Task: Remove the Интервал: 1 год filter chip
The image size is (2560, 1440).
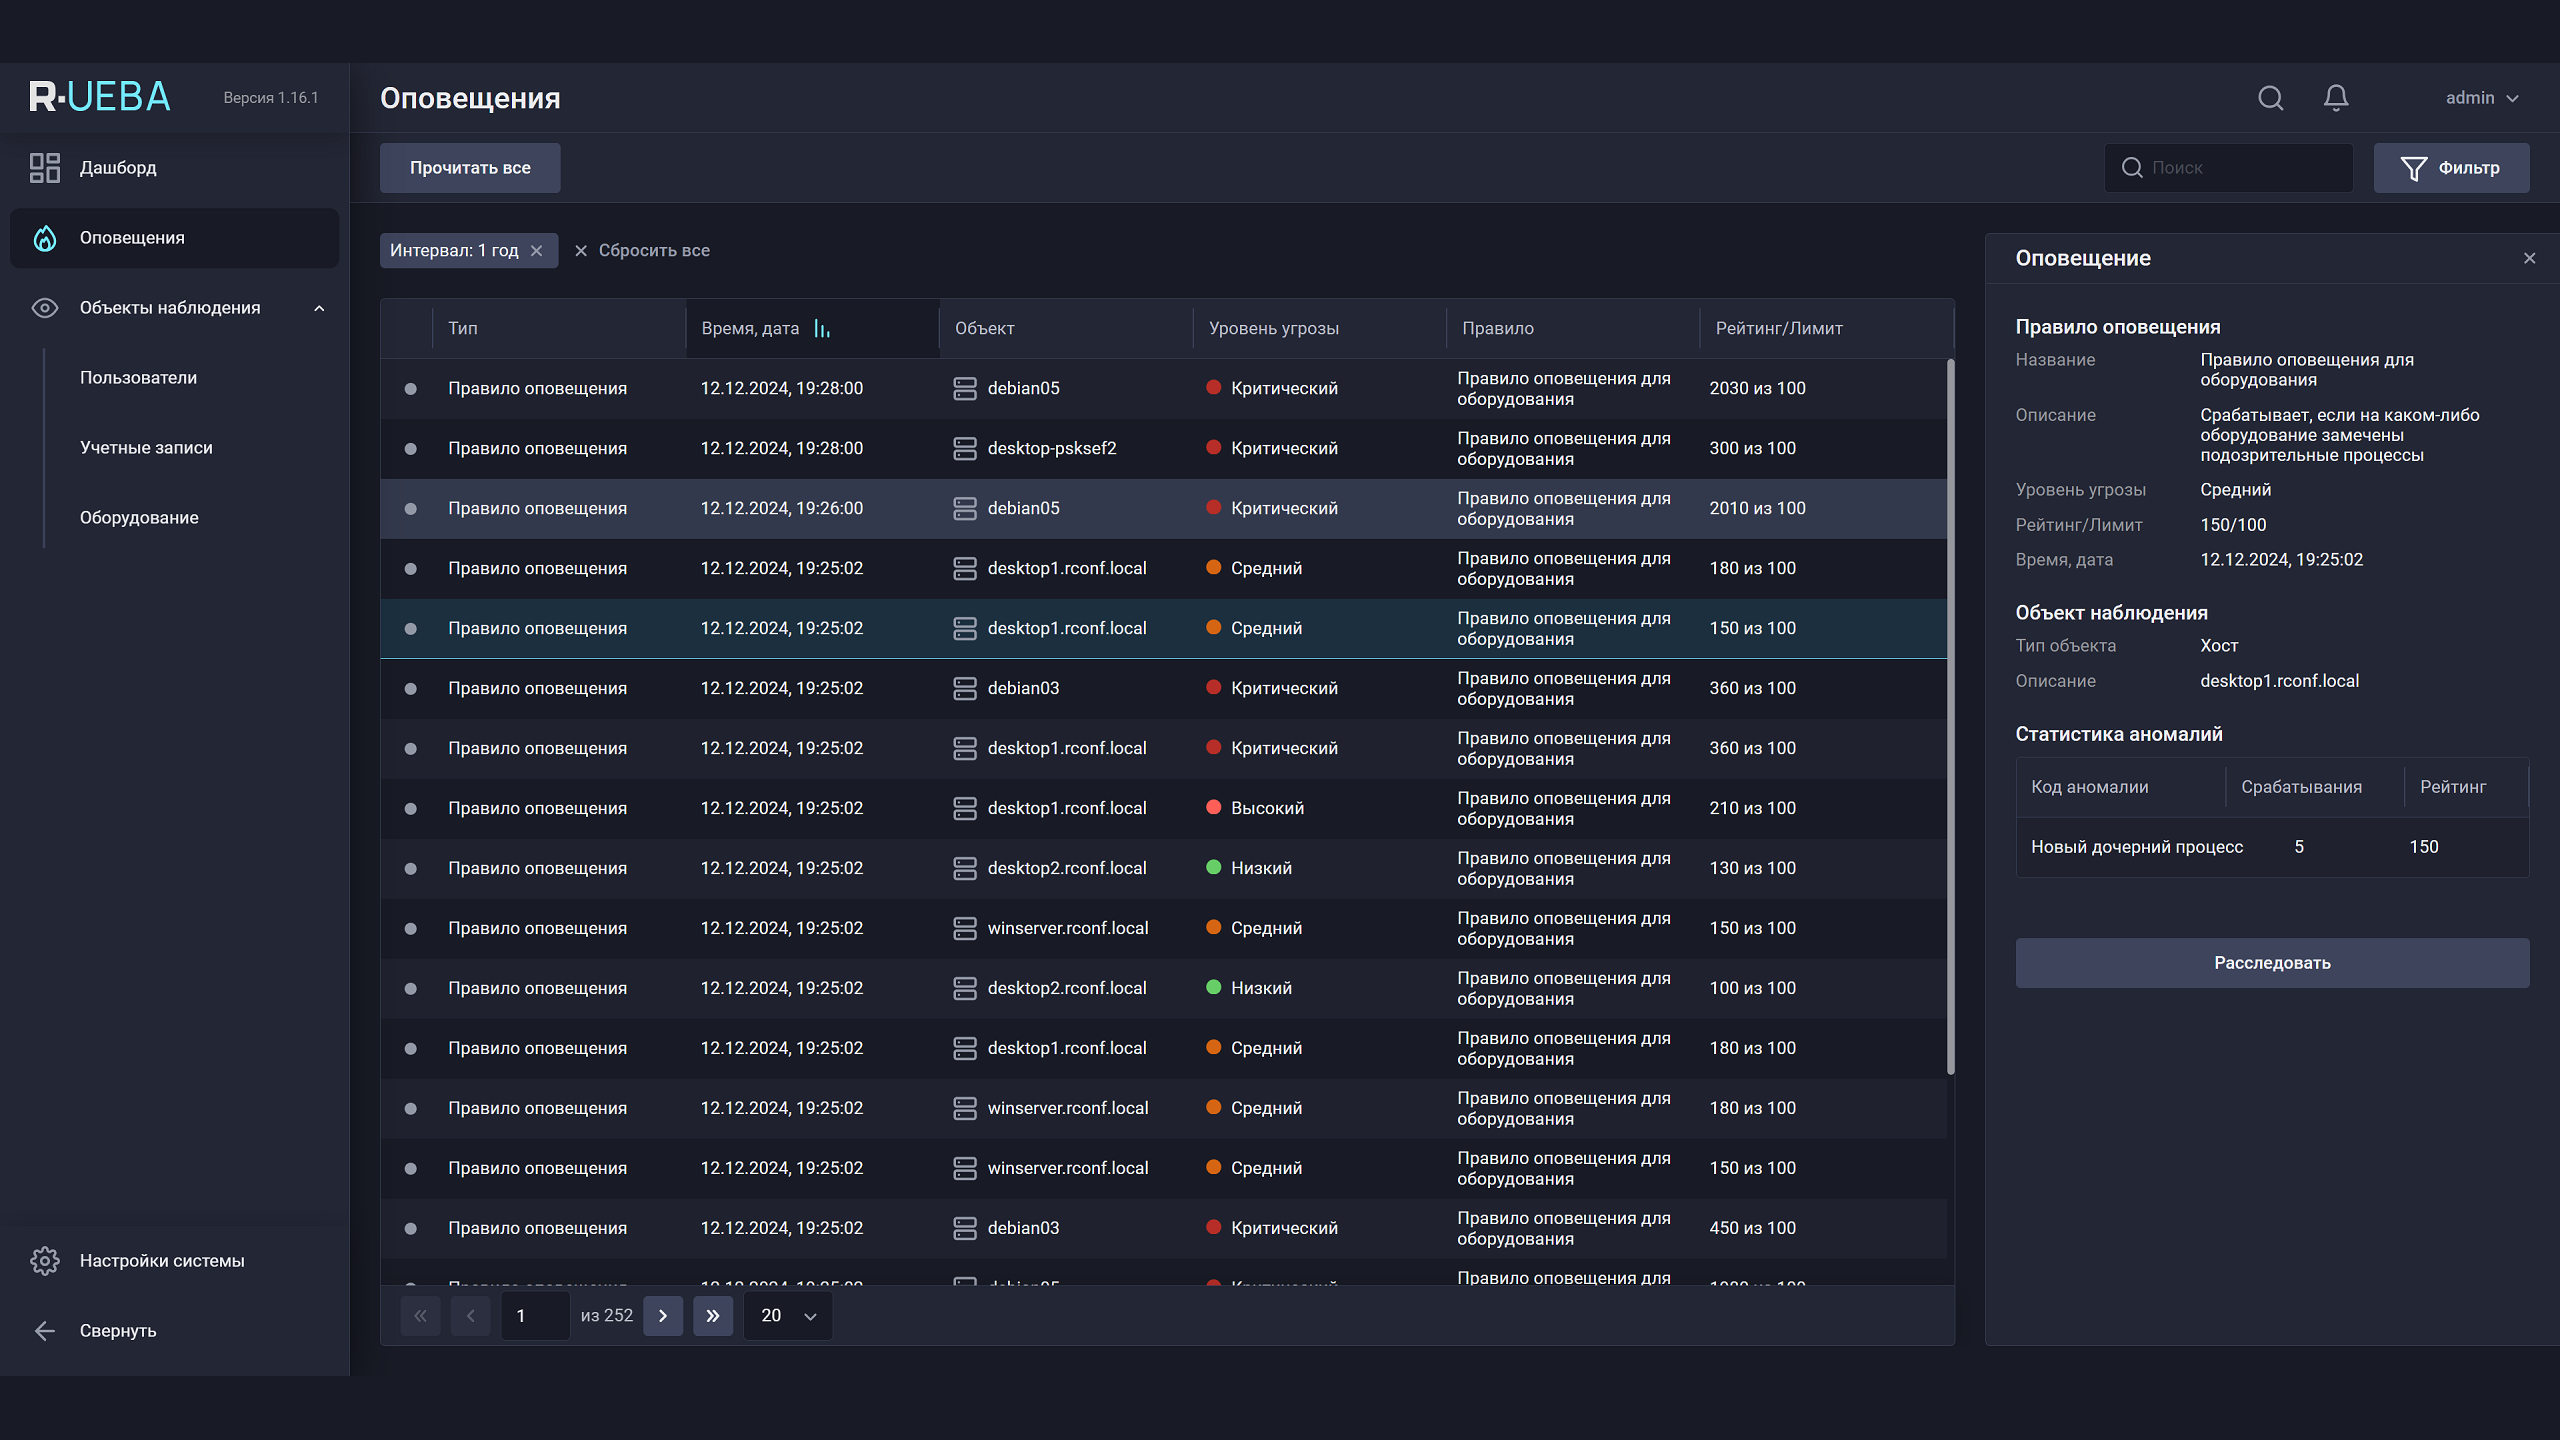Action: pos(537,251)
